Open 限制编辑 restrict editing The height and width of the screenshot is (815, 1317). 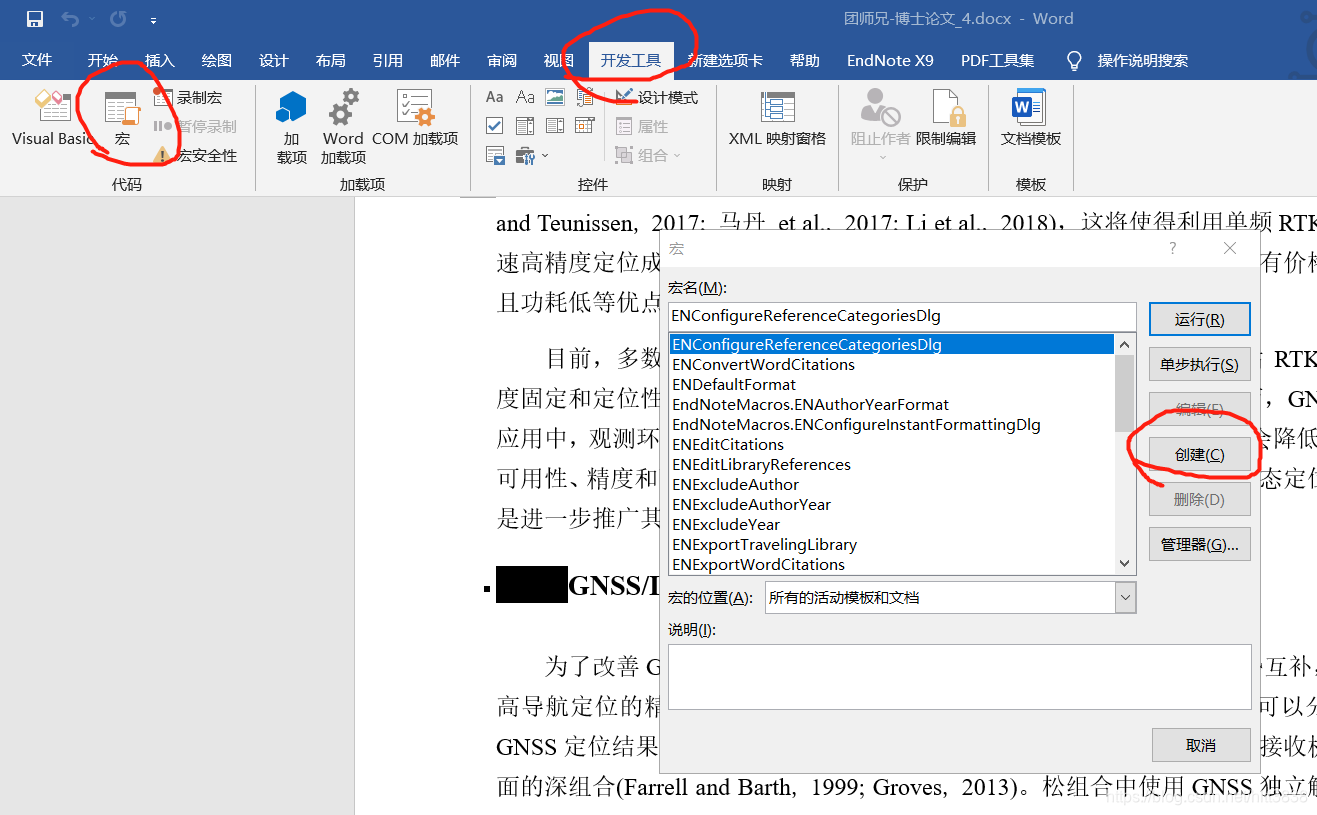pyautogui.click(x=946, y=118)
